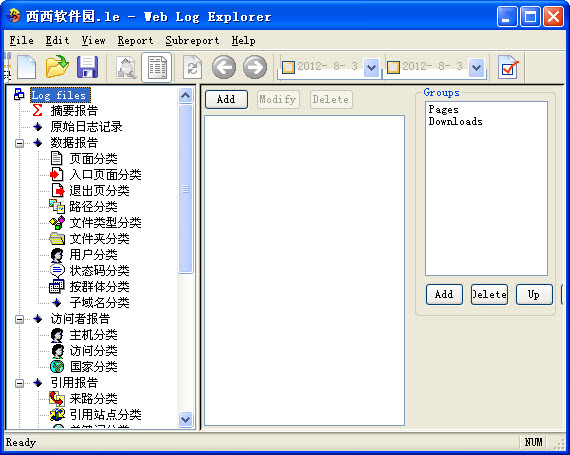Open a log with the folder icon
Screen dimensions: 570x455
57,67
